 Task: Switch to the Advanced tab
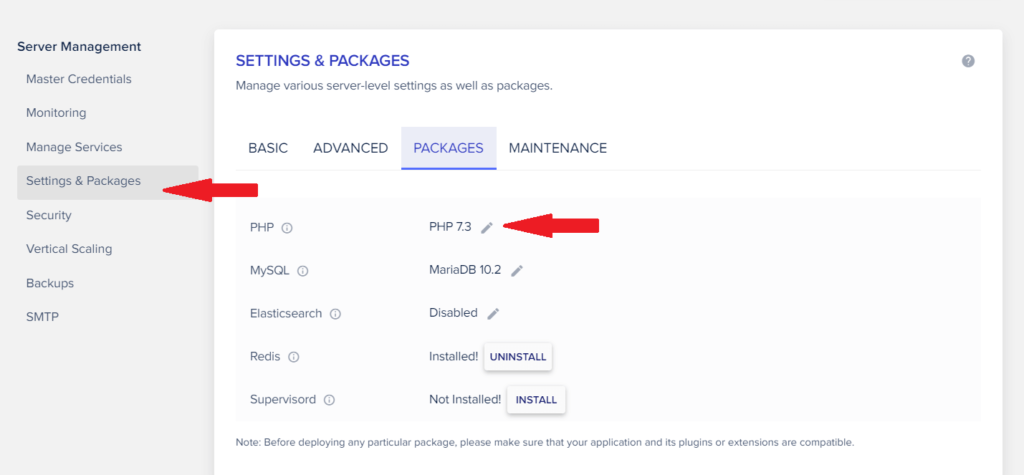point(350,148)
